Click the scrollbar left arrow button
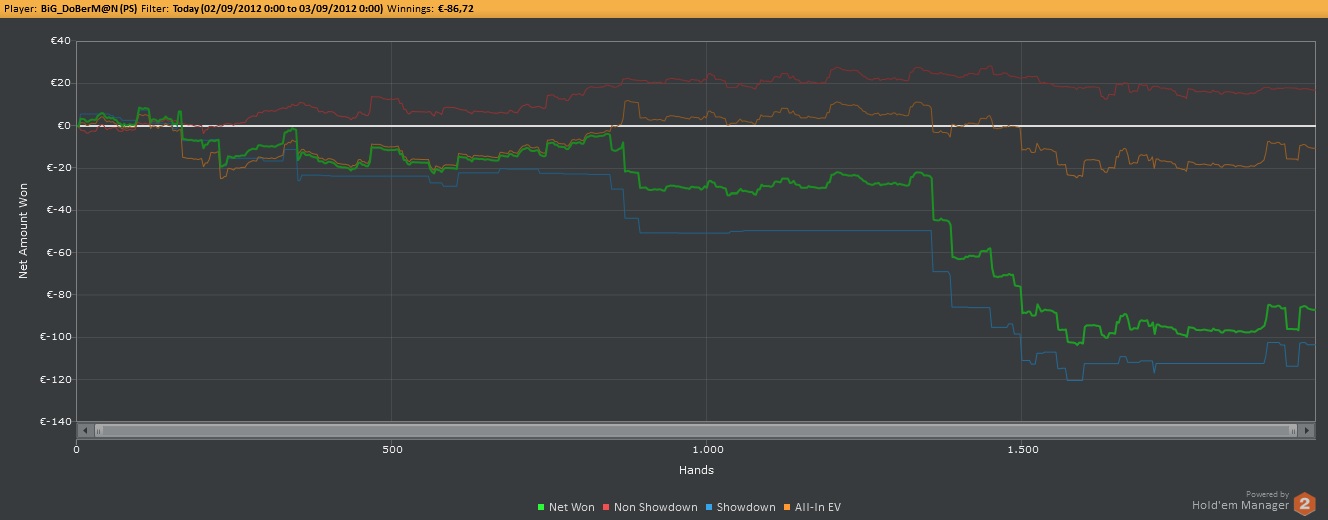The height and width of the screenshot is (520, 1328). pos(85,430)
